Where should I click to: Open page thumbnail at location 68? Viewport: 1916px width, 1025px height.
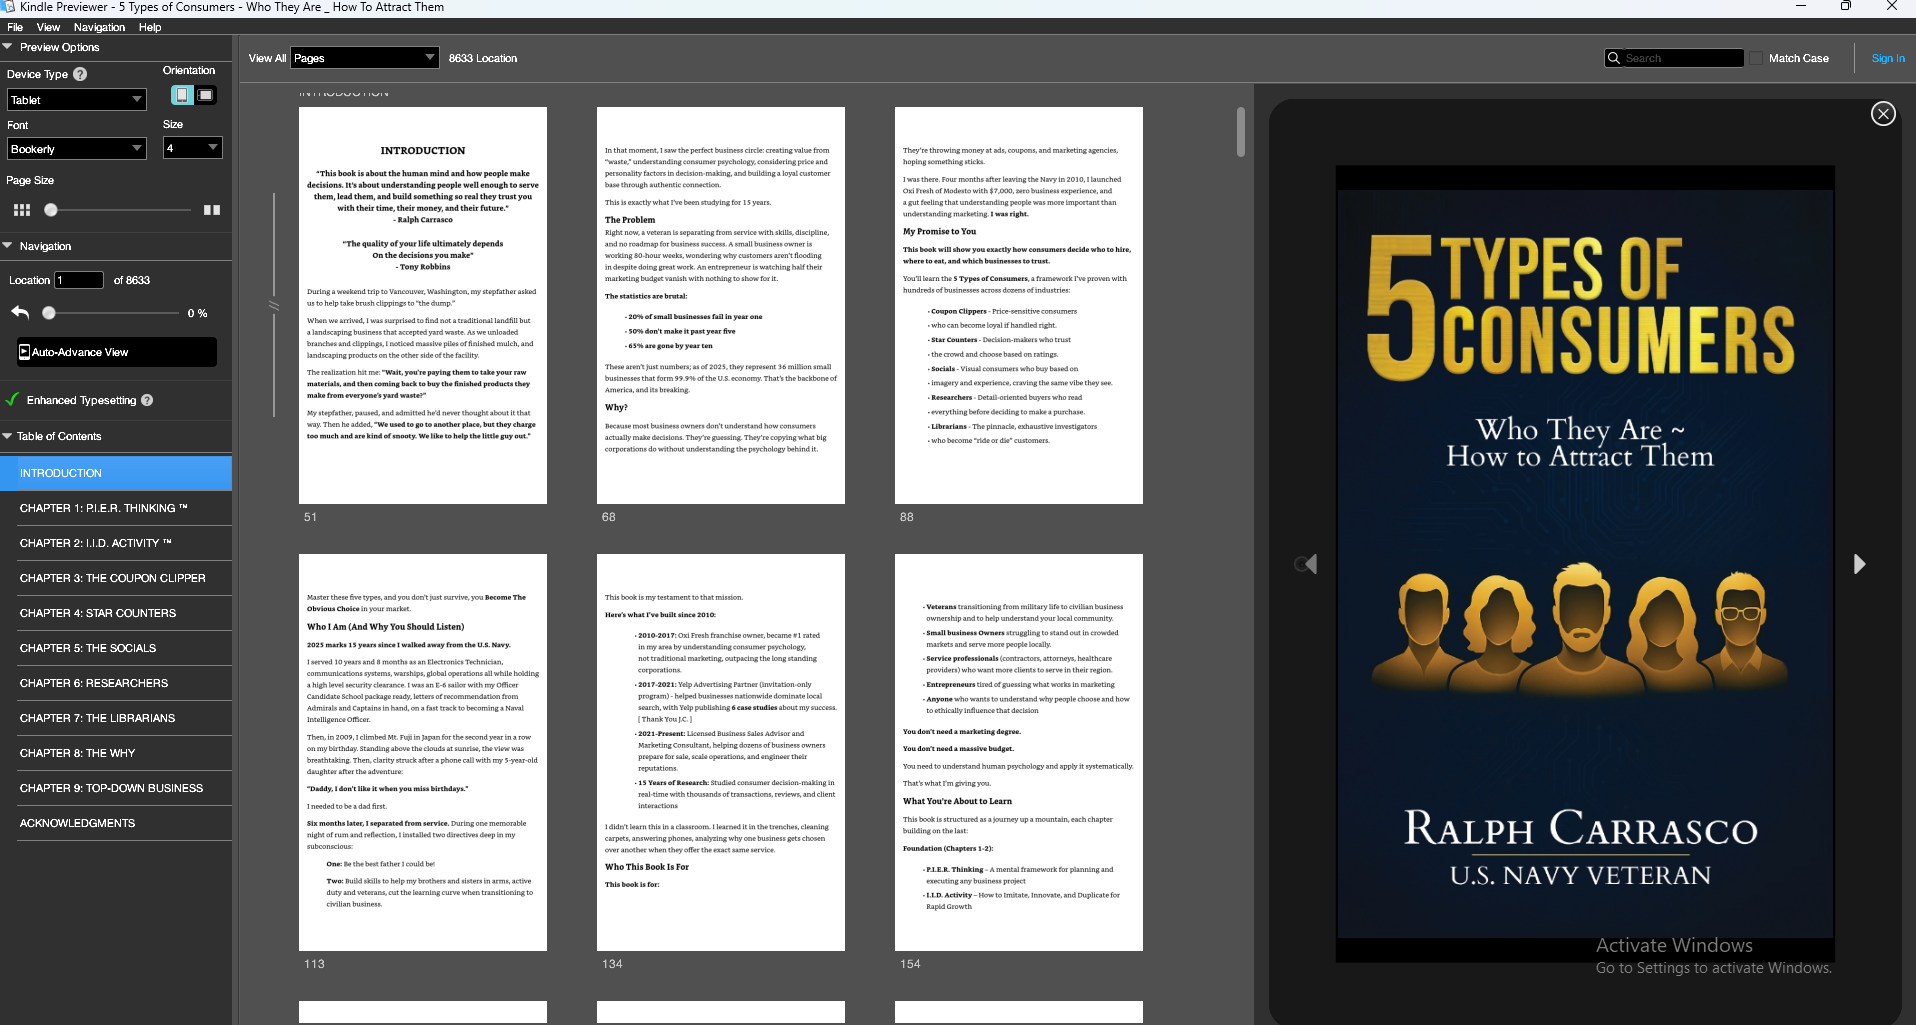click(x=721, y=305)
